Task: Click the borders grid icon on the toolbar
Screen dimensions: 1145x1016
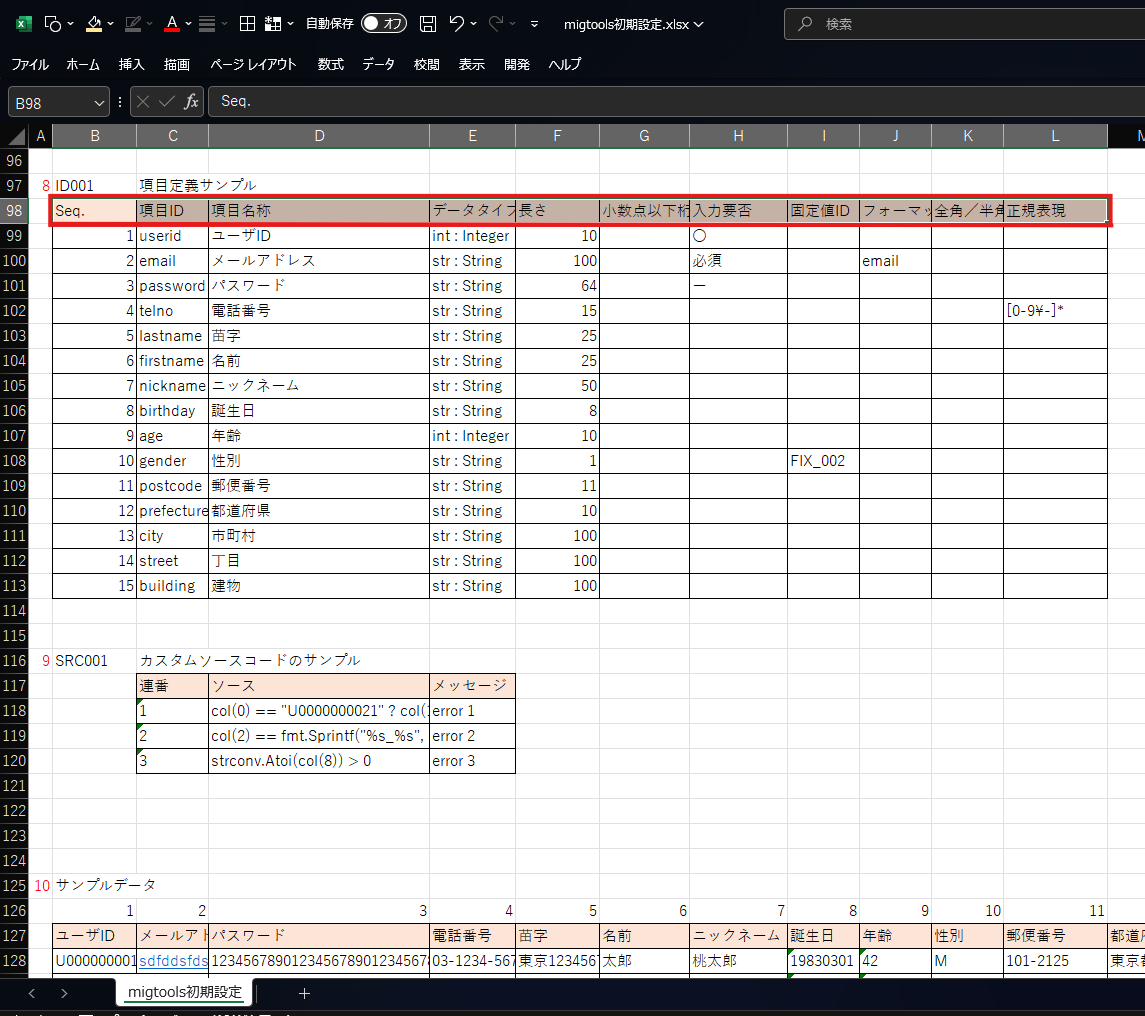Action: (x=246, y=24)
